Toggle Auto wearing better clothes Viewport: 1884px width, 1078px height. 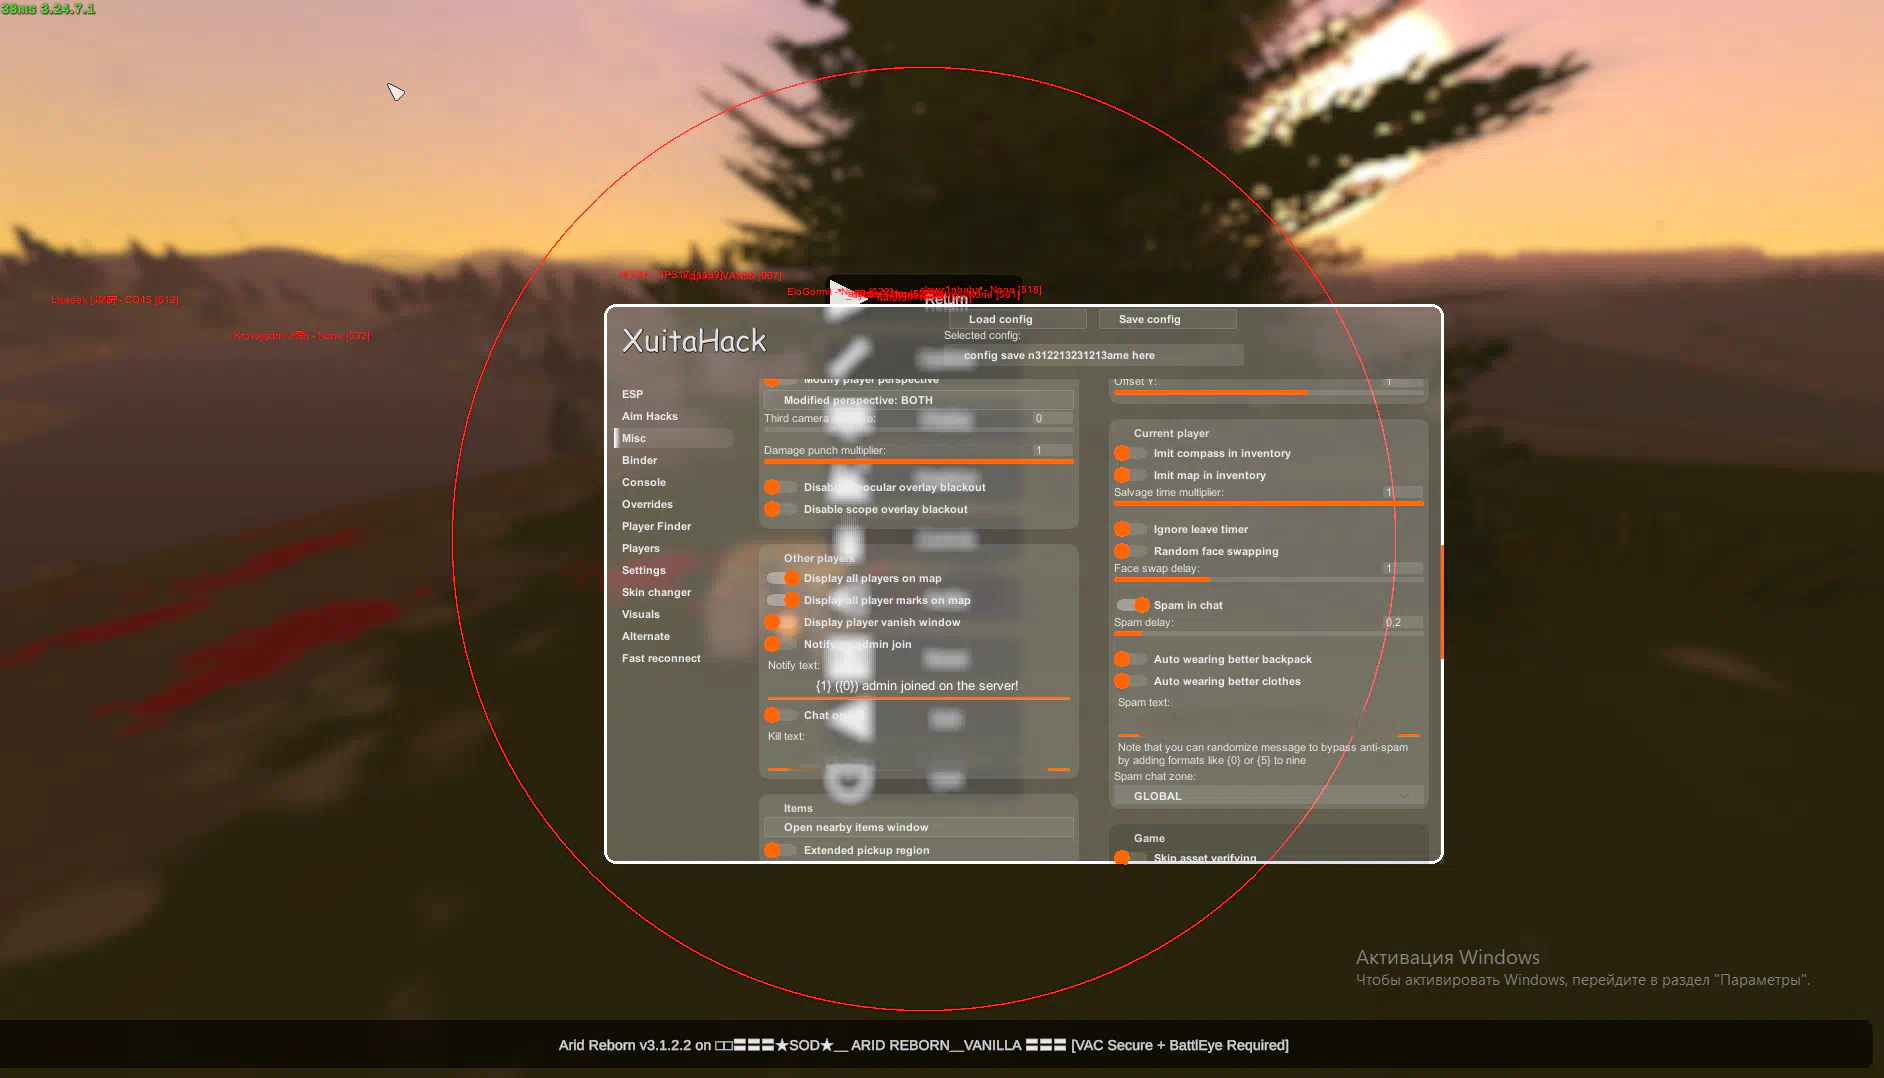click(1130, 681)
